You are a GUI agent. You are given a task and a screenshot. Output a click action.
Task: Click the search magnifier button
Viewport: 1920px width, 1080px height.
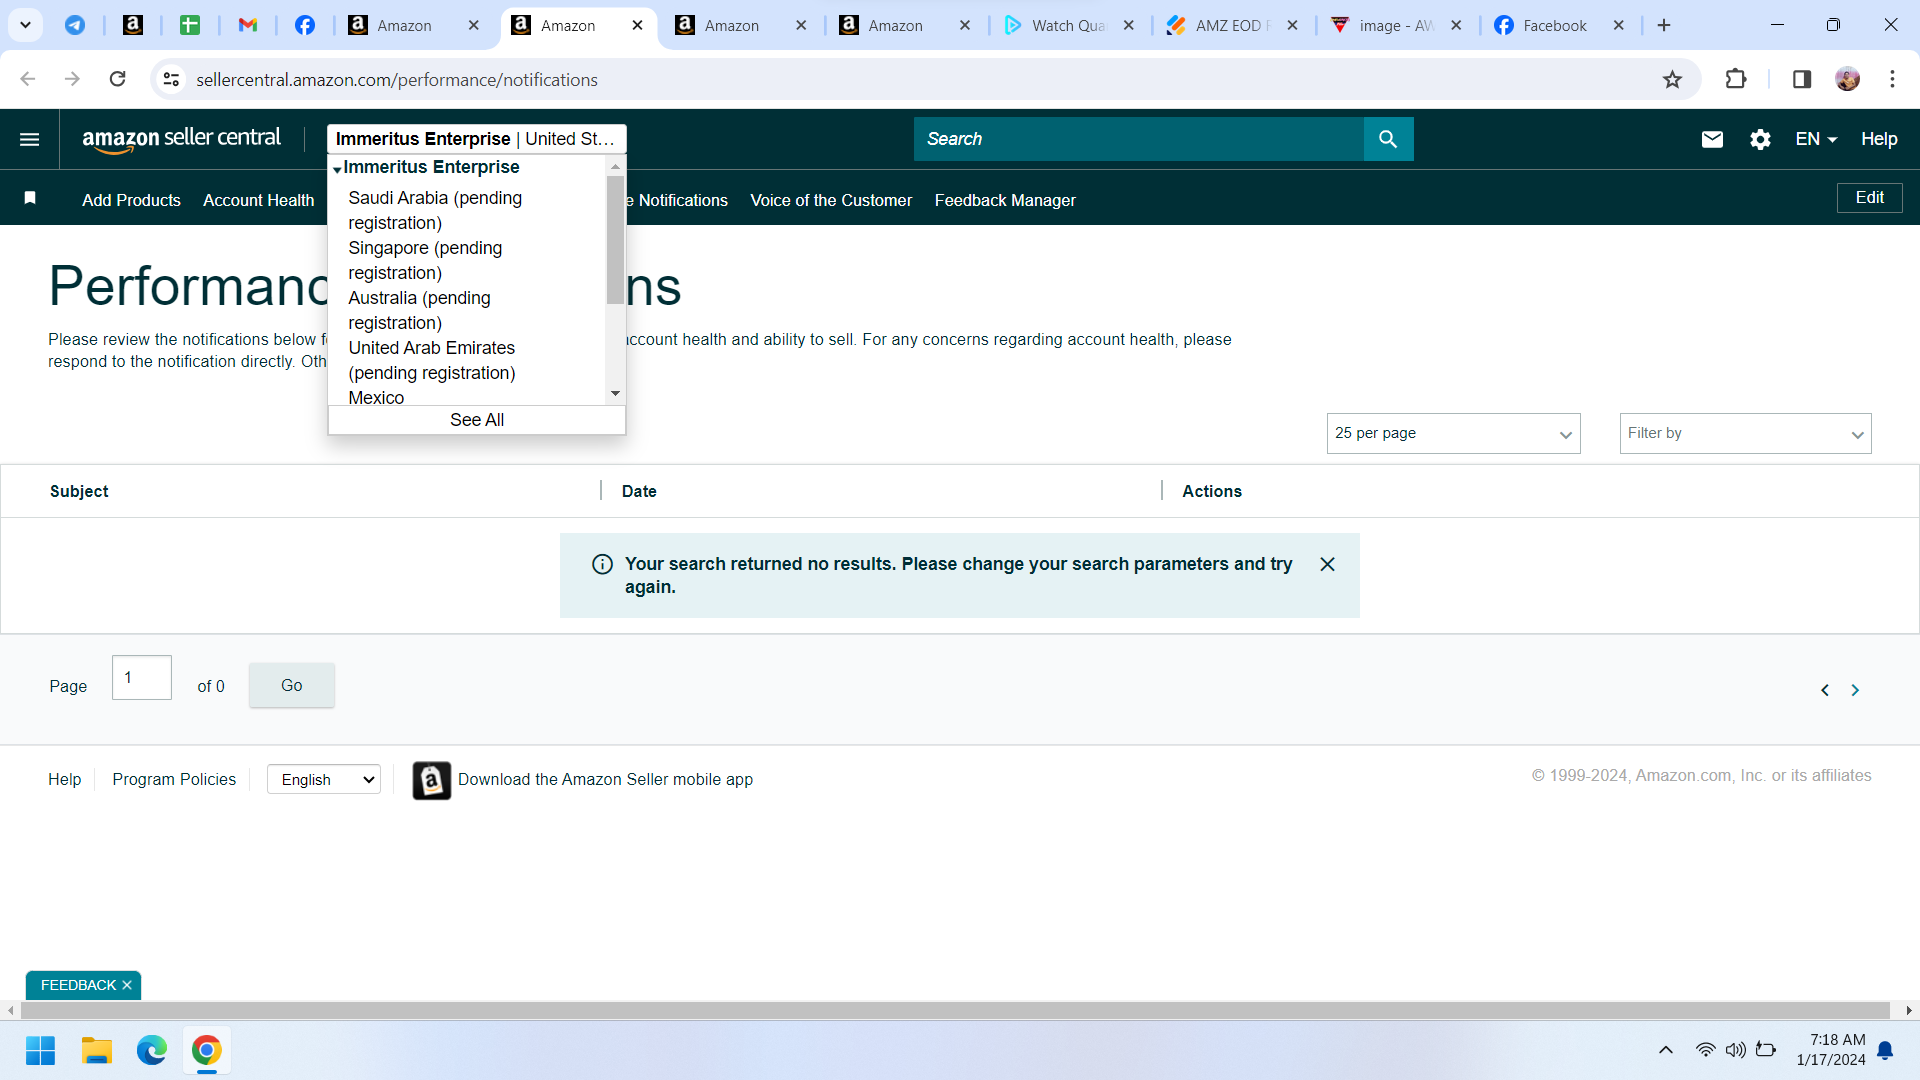coord(1388,139)
